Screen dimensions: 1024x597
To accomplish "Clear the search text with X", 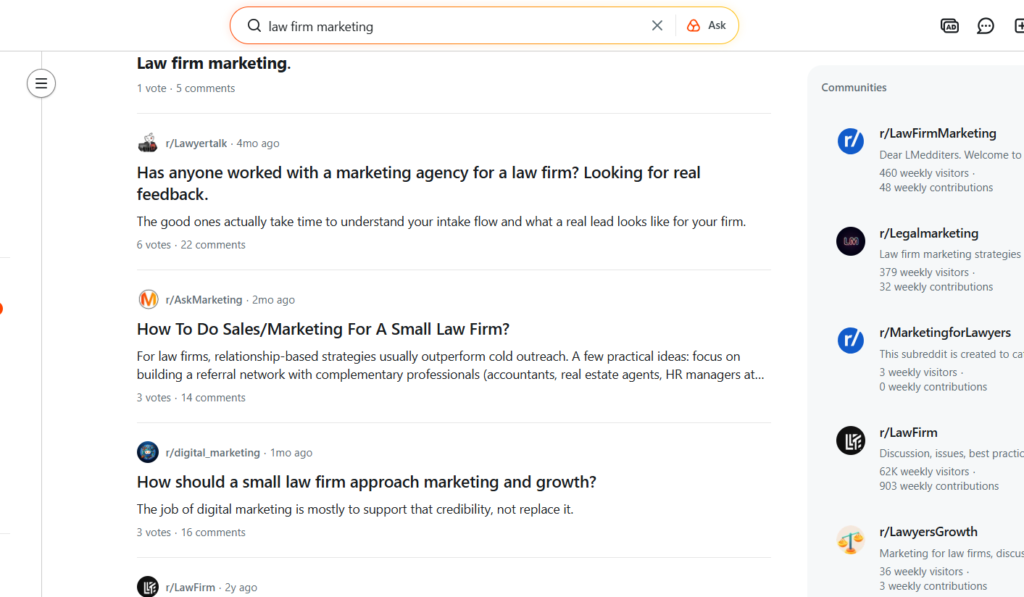I will 657,26.
